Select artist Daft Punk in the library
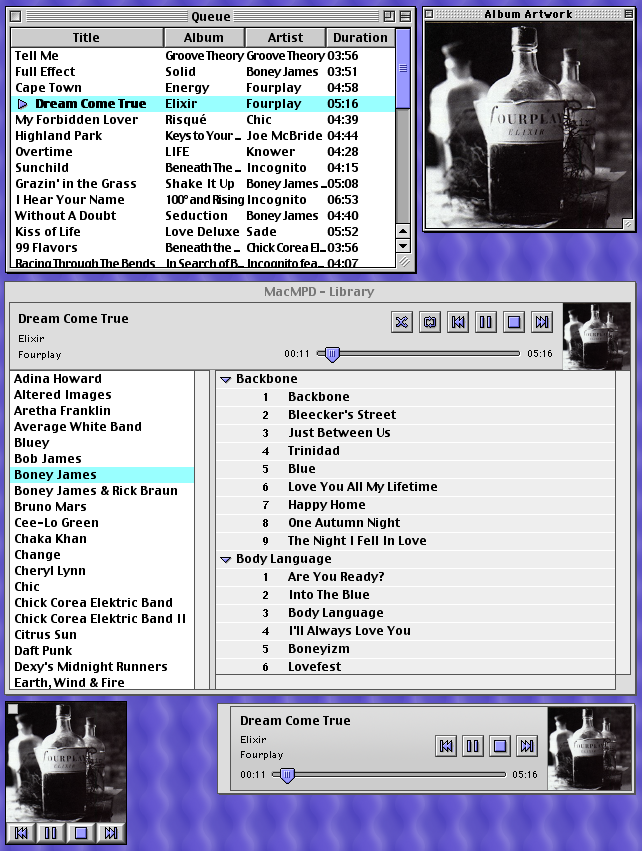 click(x=102, y=651)
